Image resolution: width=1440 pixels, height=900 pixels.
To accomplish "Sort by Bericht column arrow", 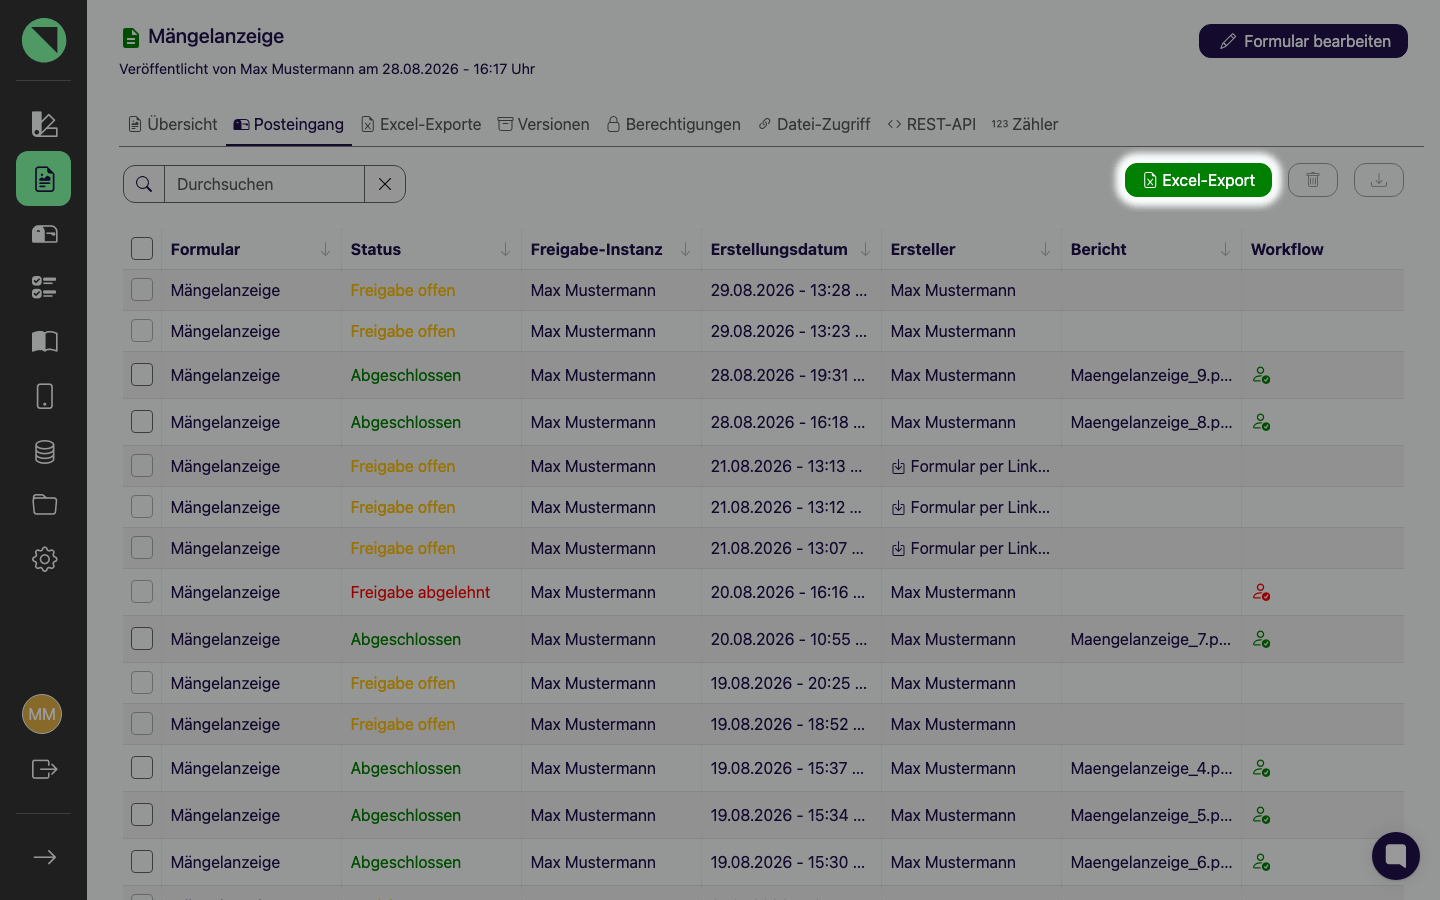I will (x=1225, y=249).
